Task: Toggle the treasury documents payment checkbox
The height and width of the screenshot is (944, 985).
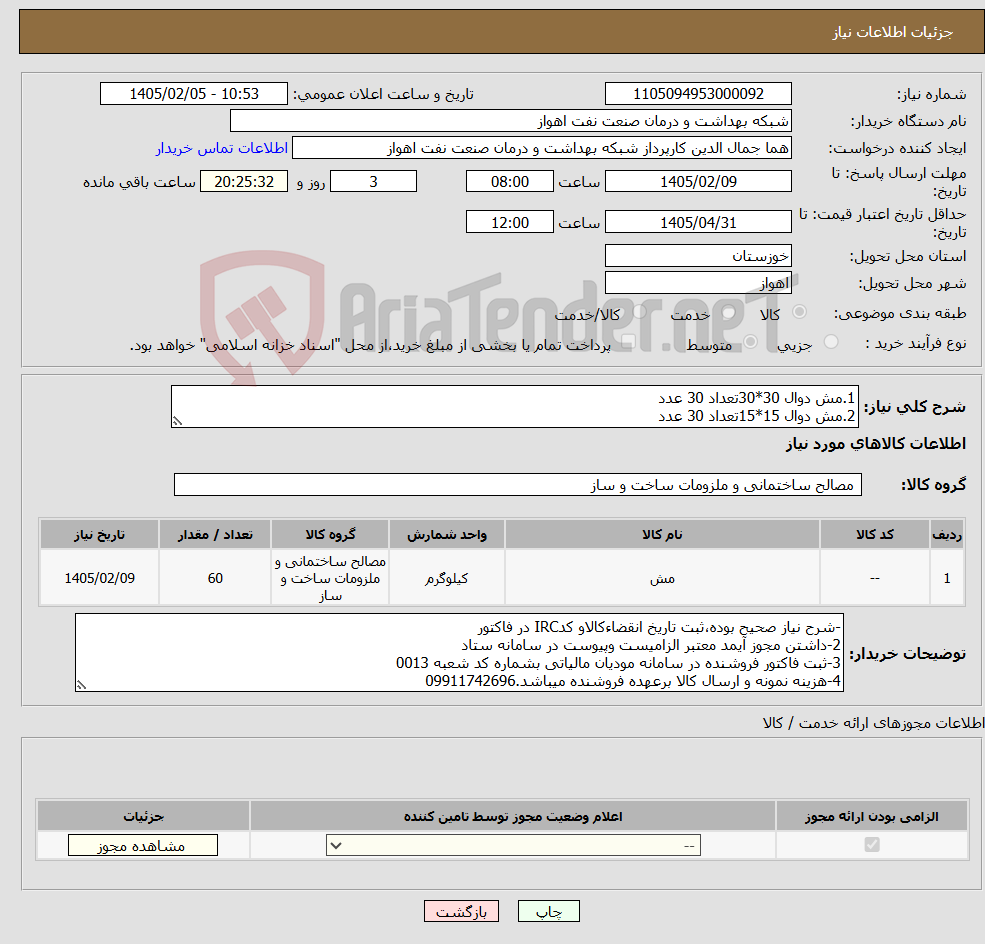Action: 628,342
